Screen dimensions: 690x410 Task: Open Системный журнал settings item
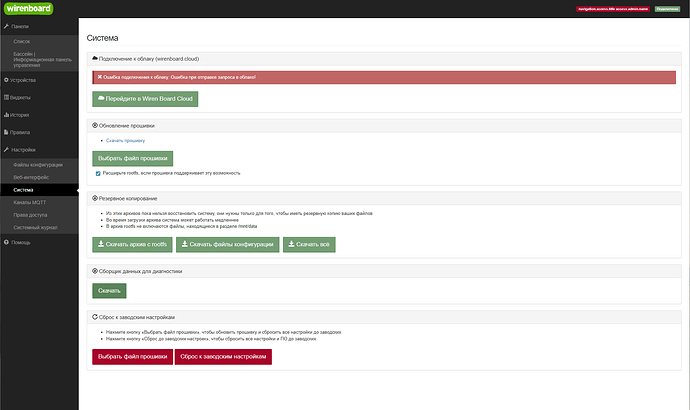(x=39, y=227)
